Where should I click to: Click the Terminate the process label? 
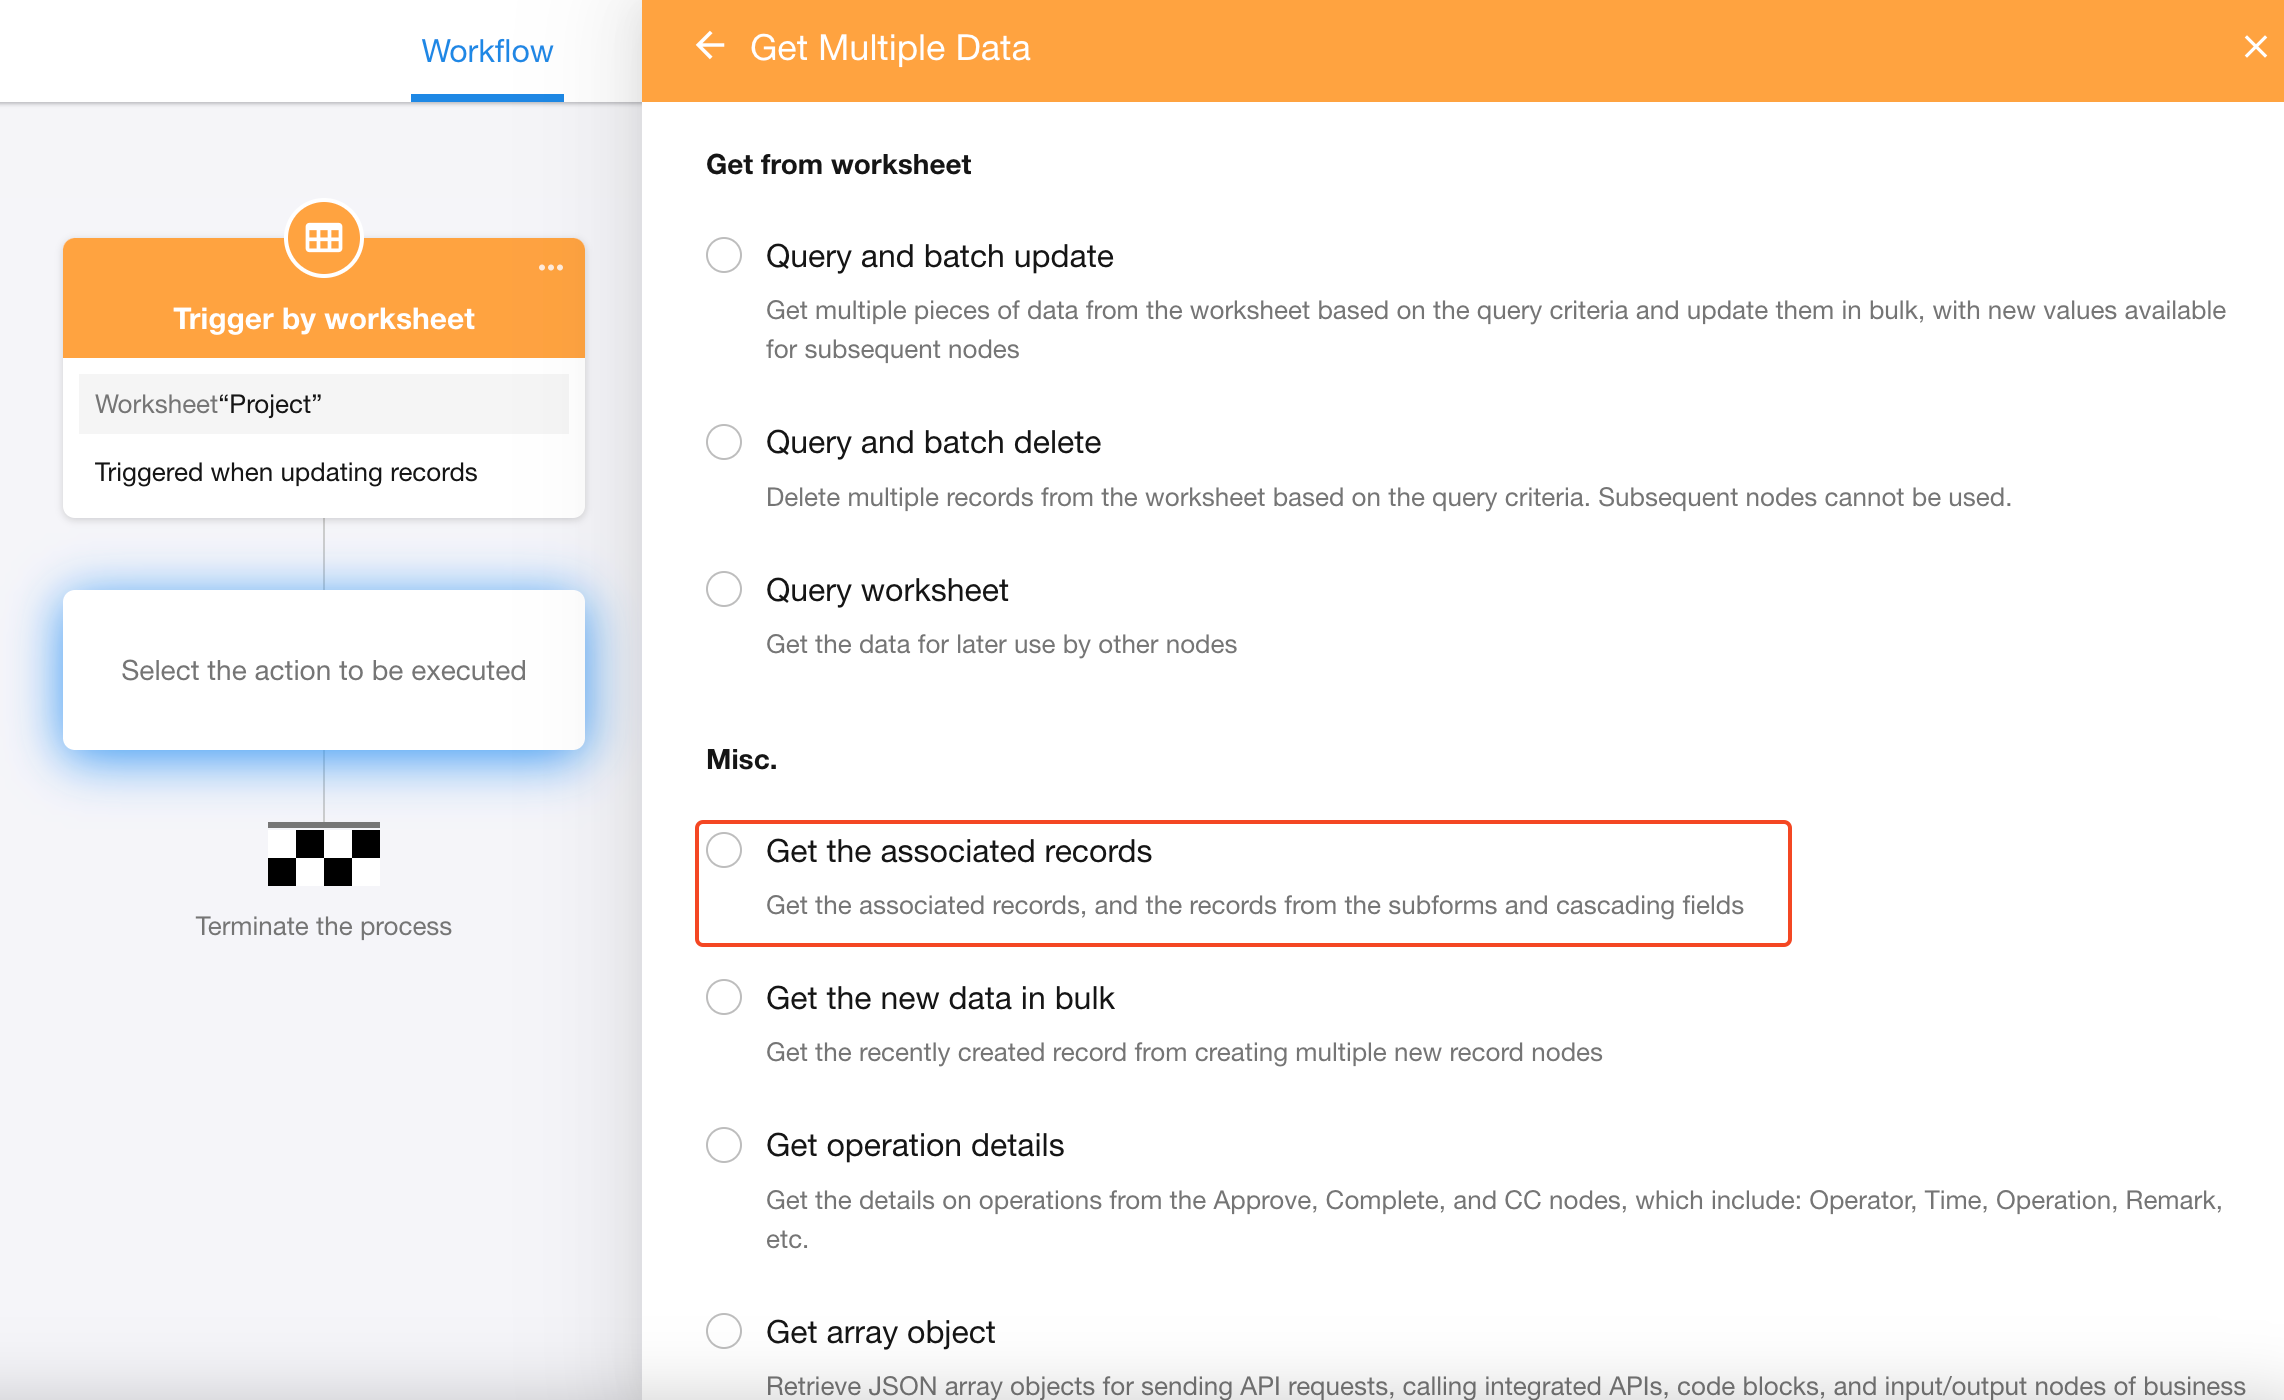pos(323,926)
